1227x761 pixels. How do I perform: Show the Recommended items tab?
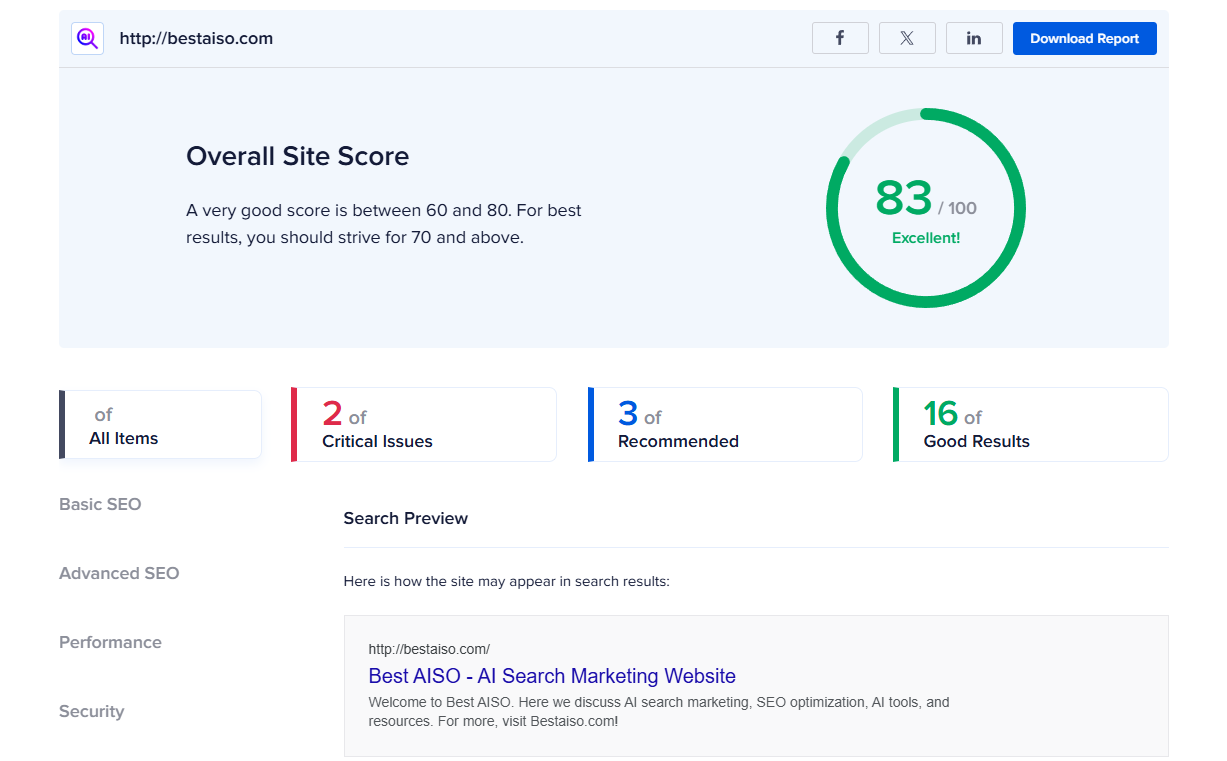[725, 425]
